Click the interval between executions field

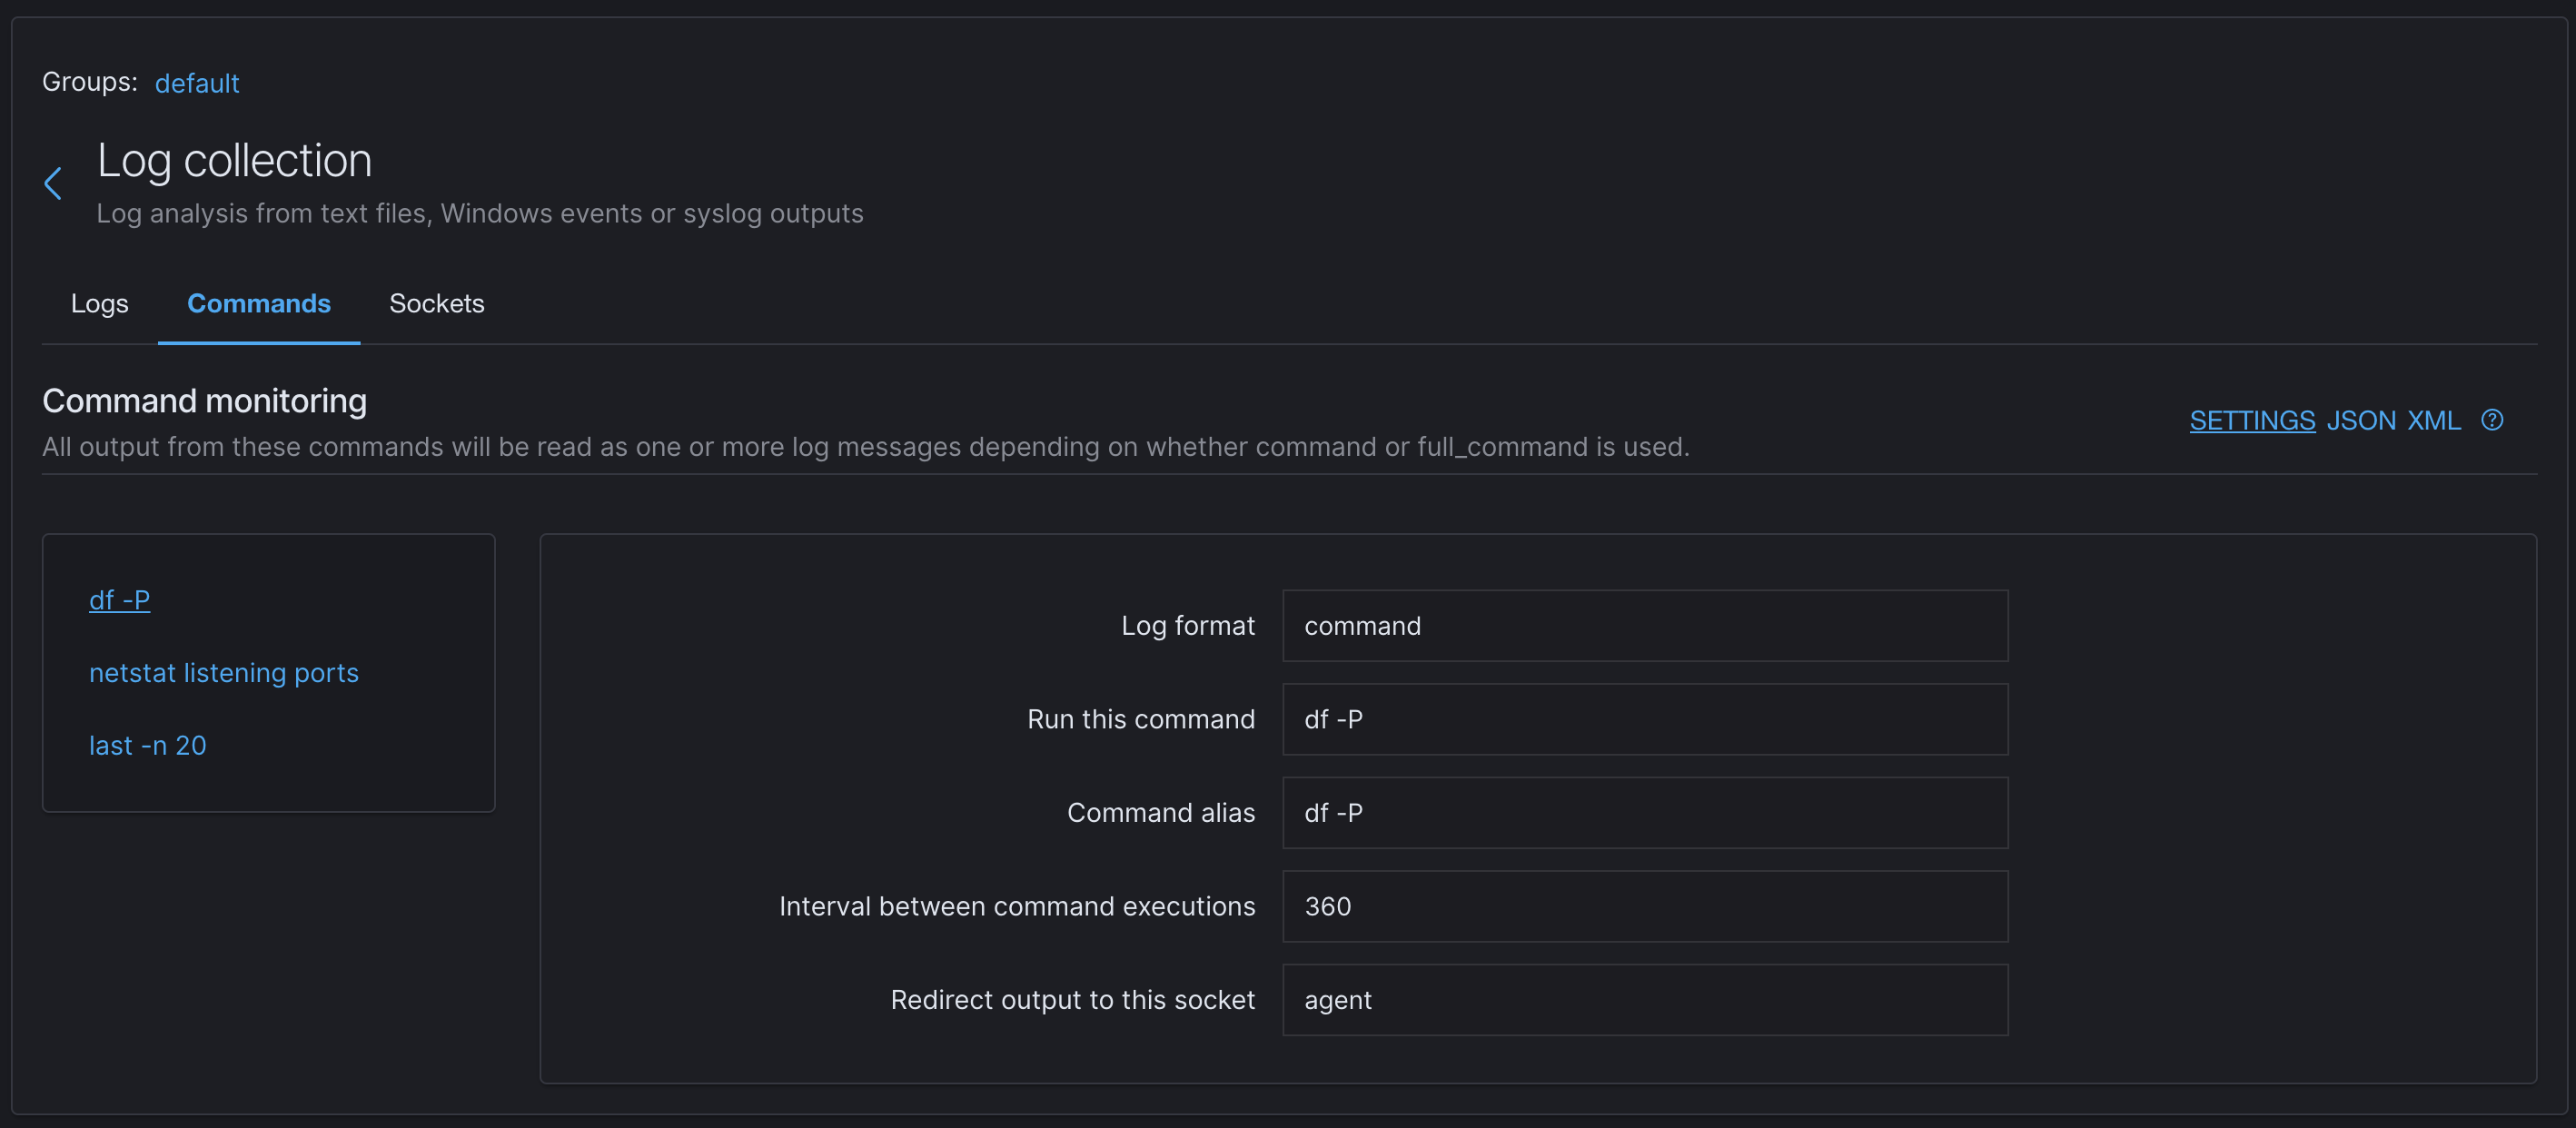tap(1645, 906)
